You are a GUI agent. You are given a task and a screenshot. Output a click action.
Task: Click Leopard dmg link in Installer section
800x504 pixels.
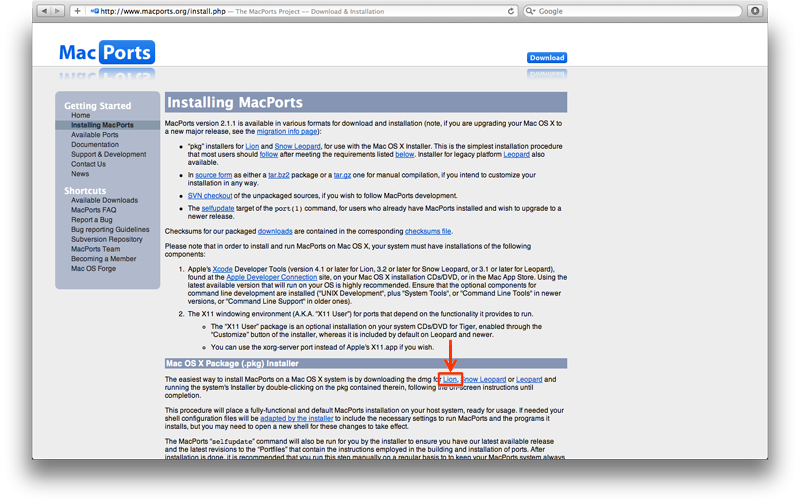coord(529,380)
